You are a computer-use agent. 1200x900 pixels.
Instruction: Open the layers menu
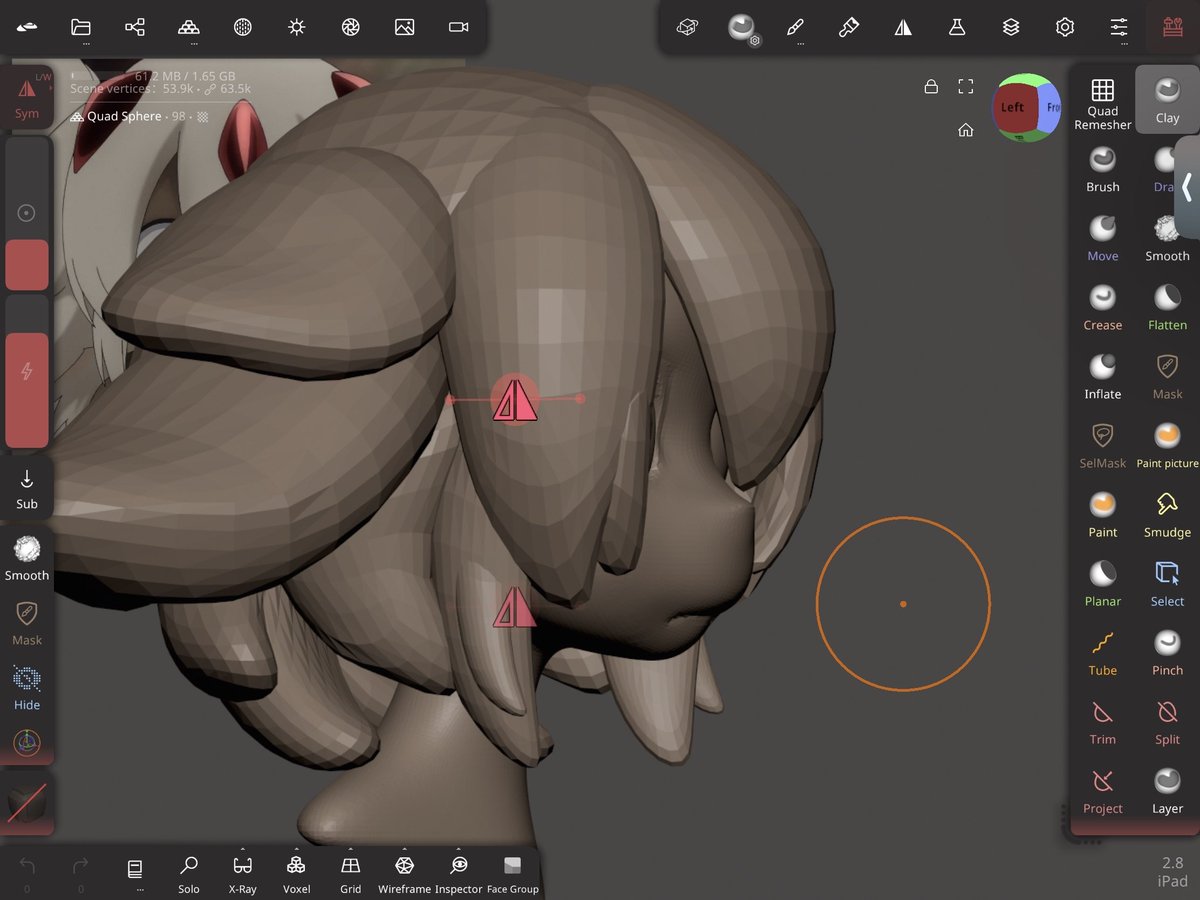coord(1011,28)
